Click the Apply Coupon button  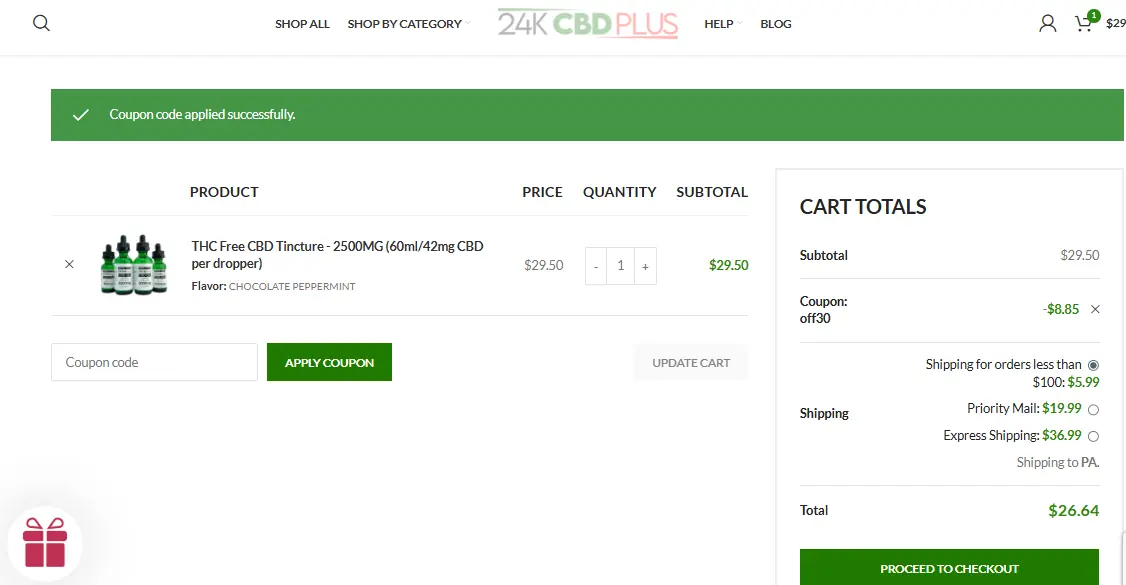[329, 362]
